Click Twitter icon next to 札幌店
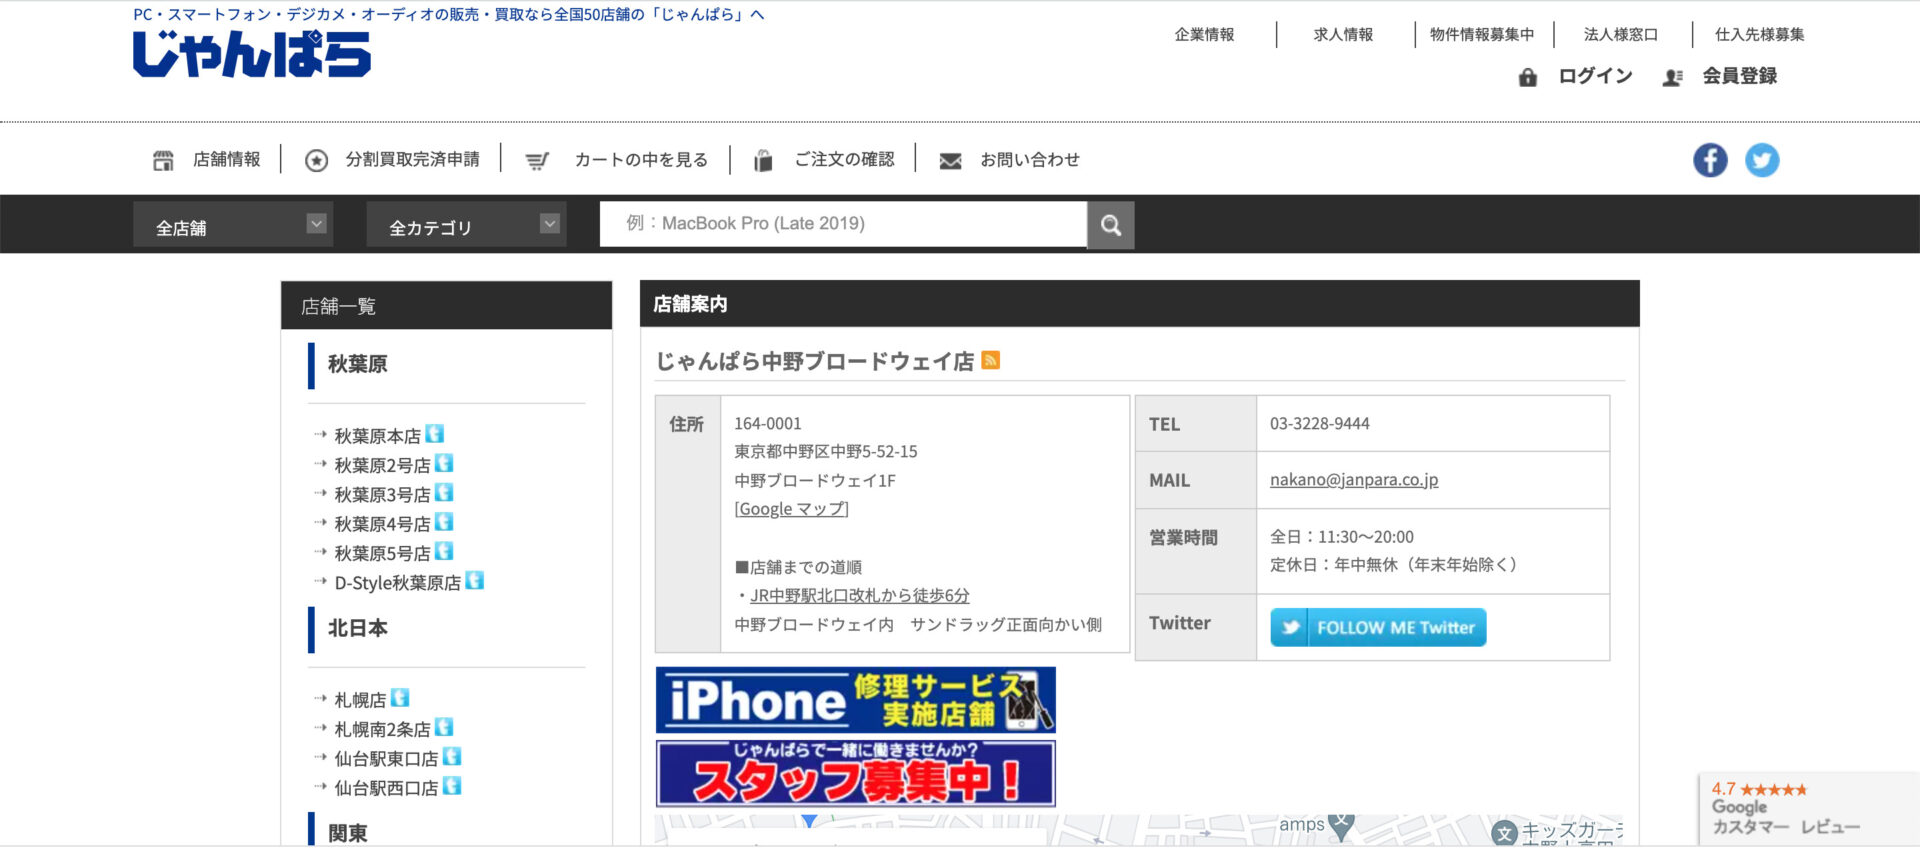The width and height of the screenshot is (1920, 848). pos(400,698)
